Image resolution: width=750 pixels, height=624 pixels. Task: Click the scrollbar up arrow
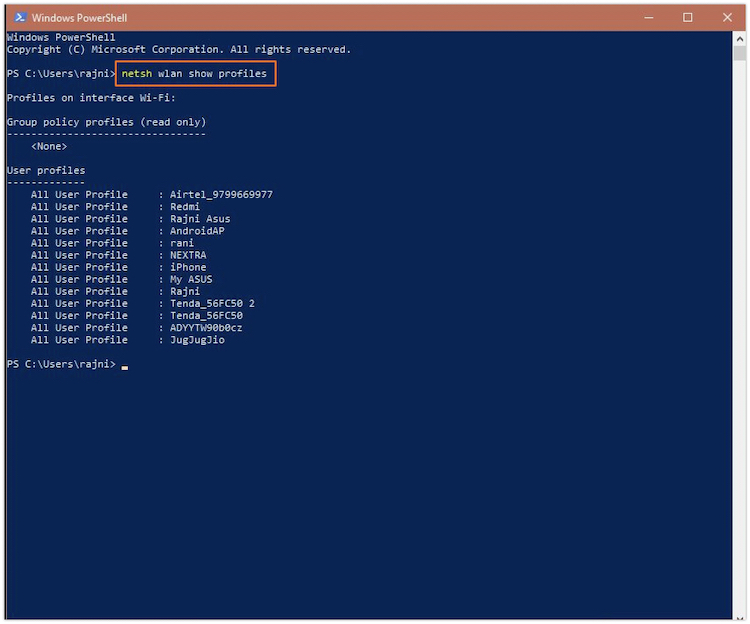click(x=739, y=38)
